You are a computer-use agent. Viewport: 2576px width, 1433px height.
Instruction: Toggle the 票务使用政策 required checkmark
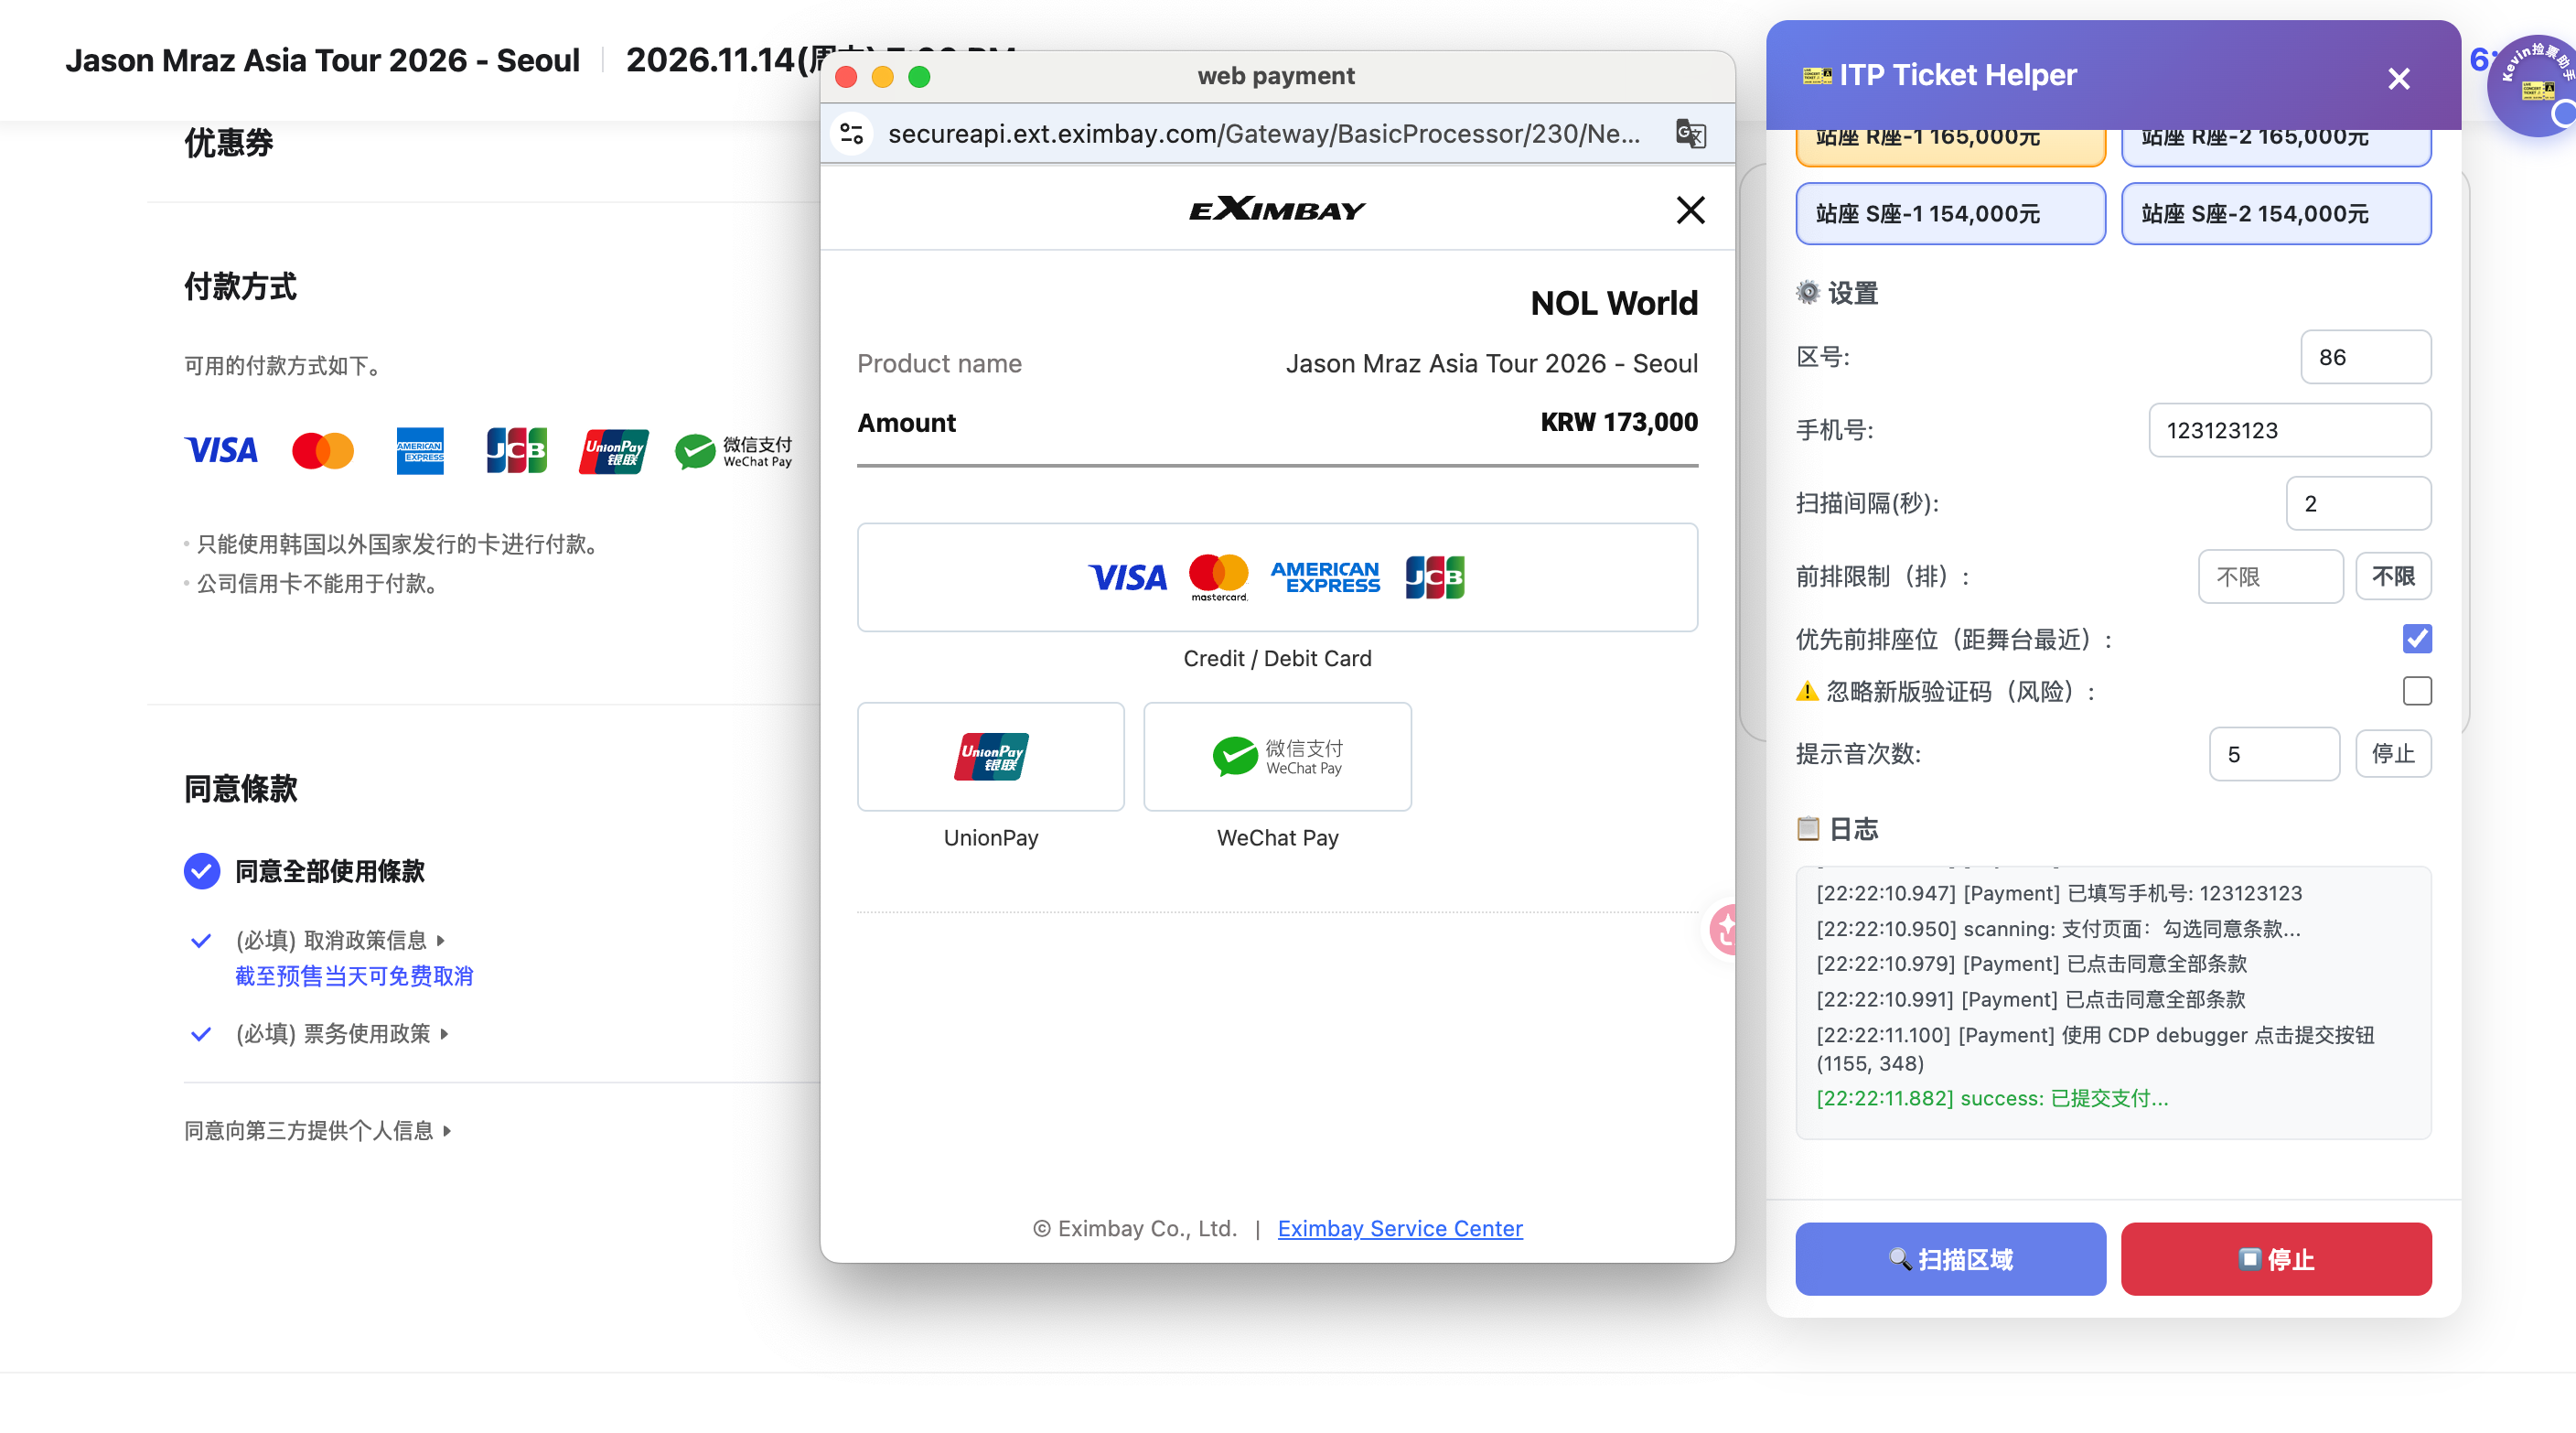(x=200, y=1034)
